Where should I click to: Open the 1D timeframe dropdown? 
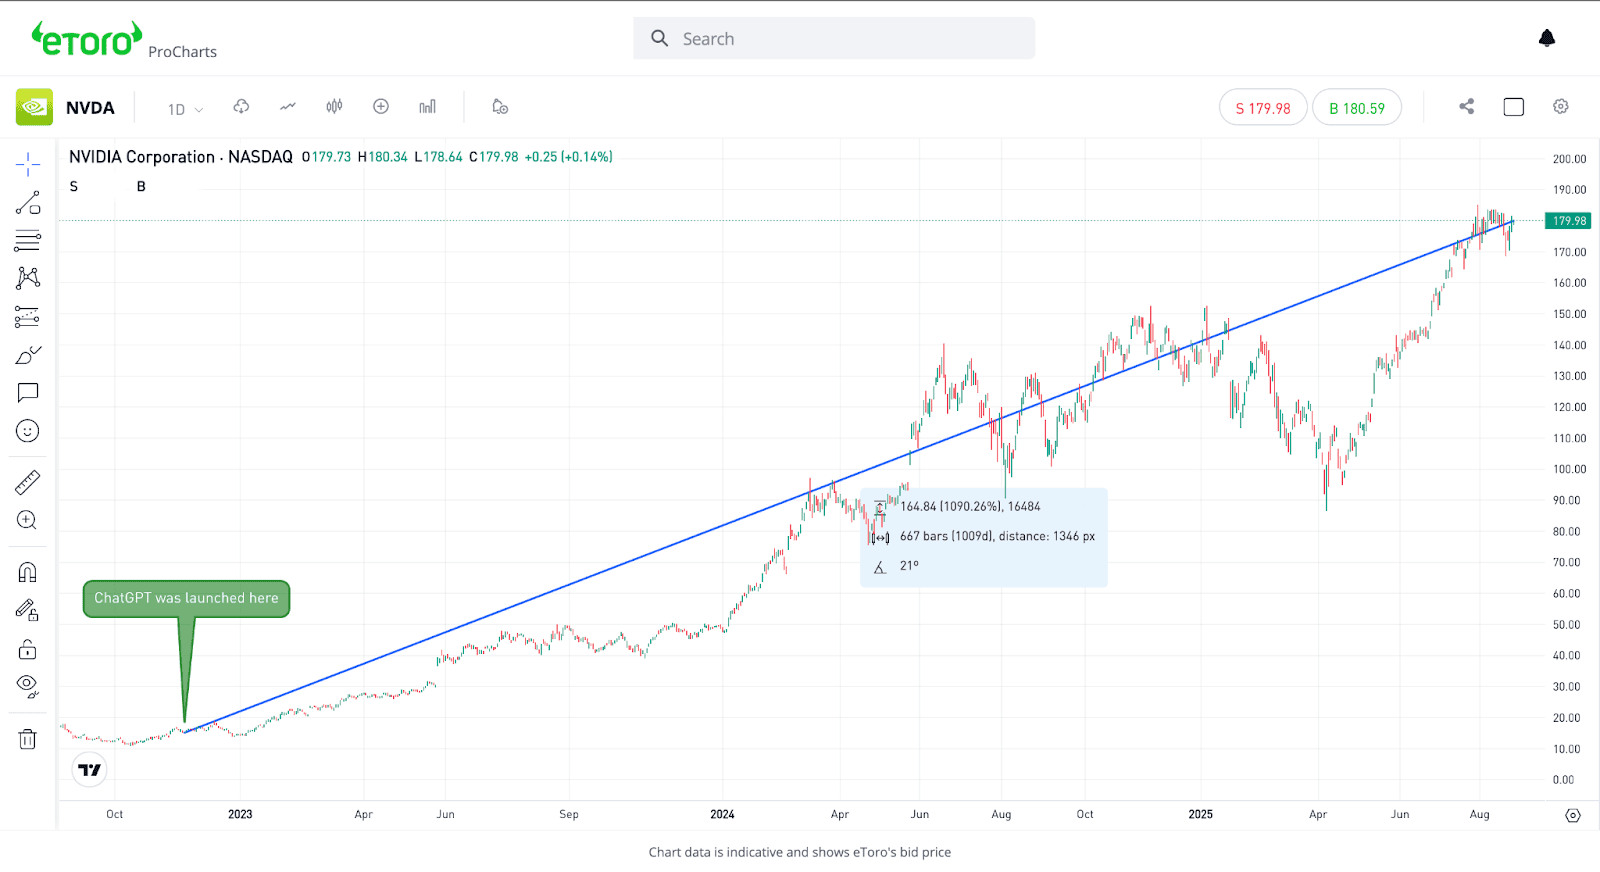pos(185,109)
